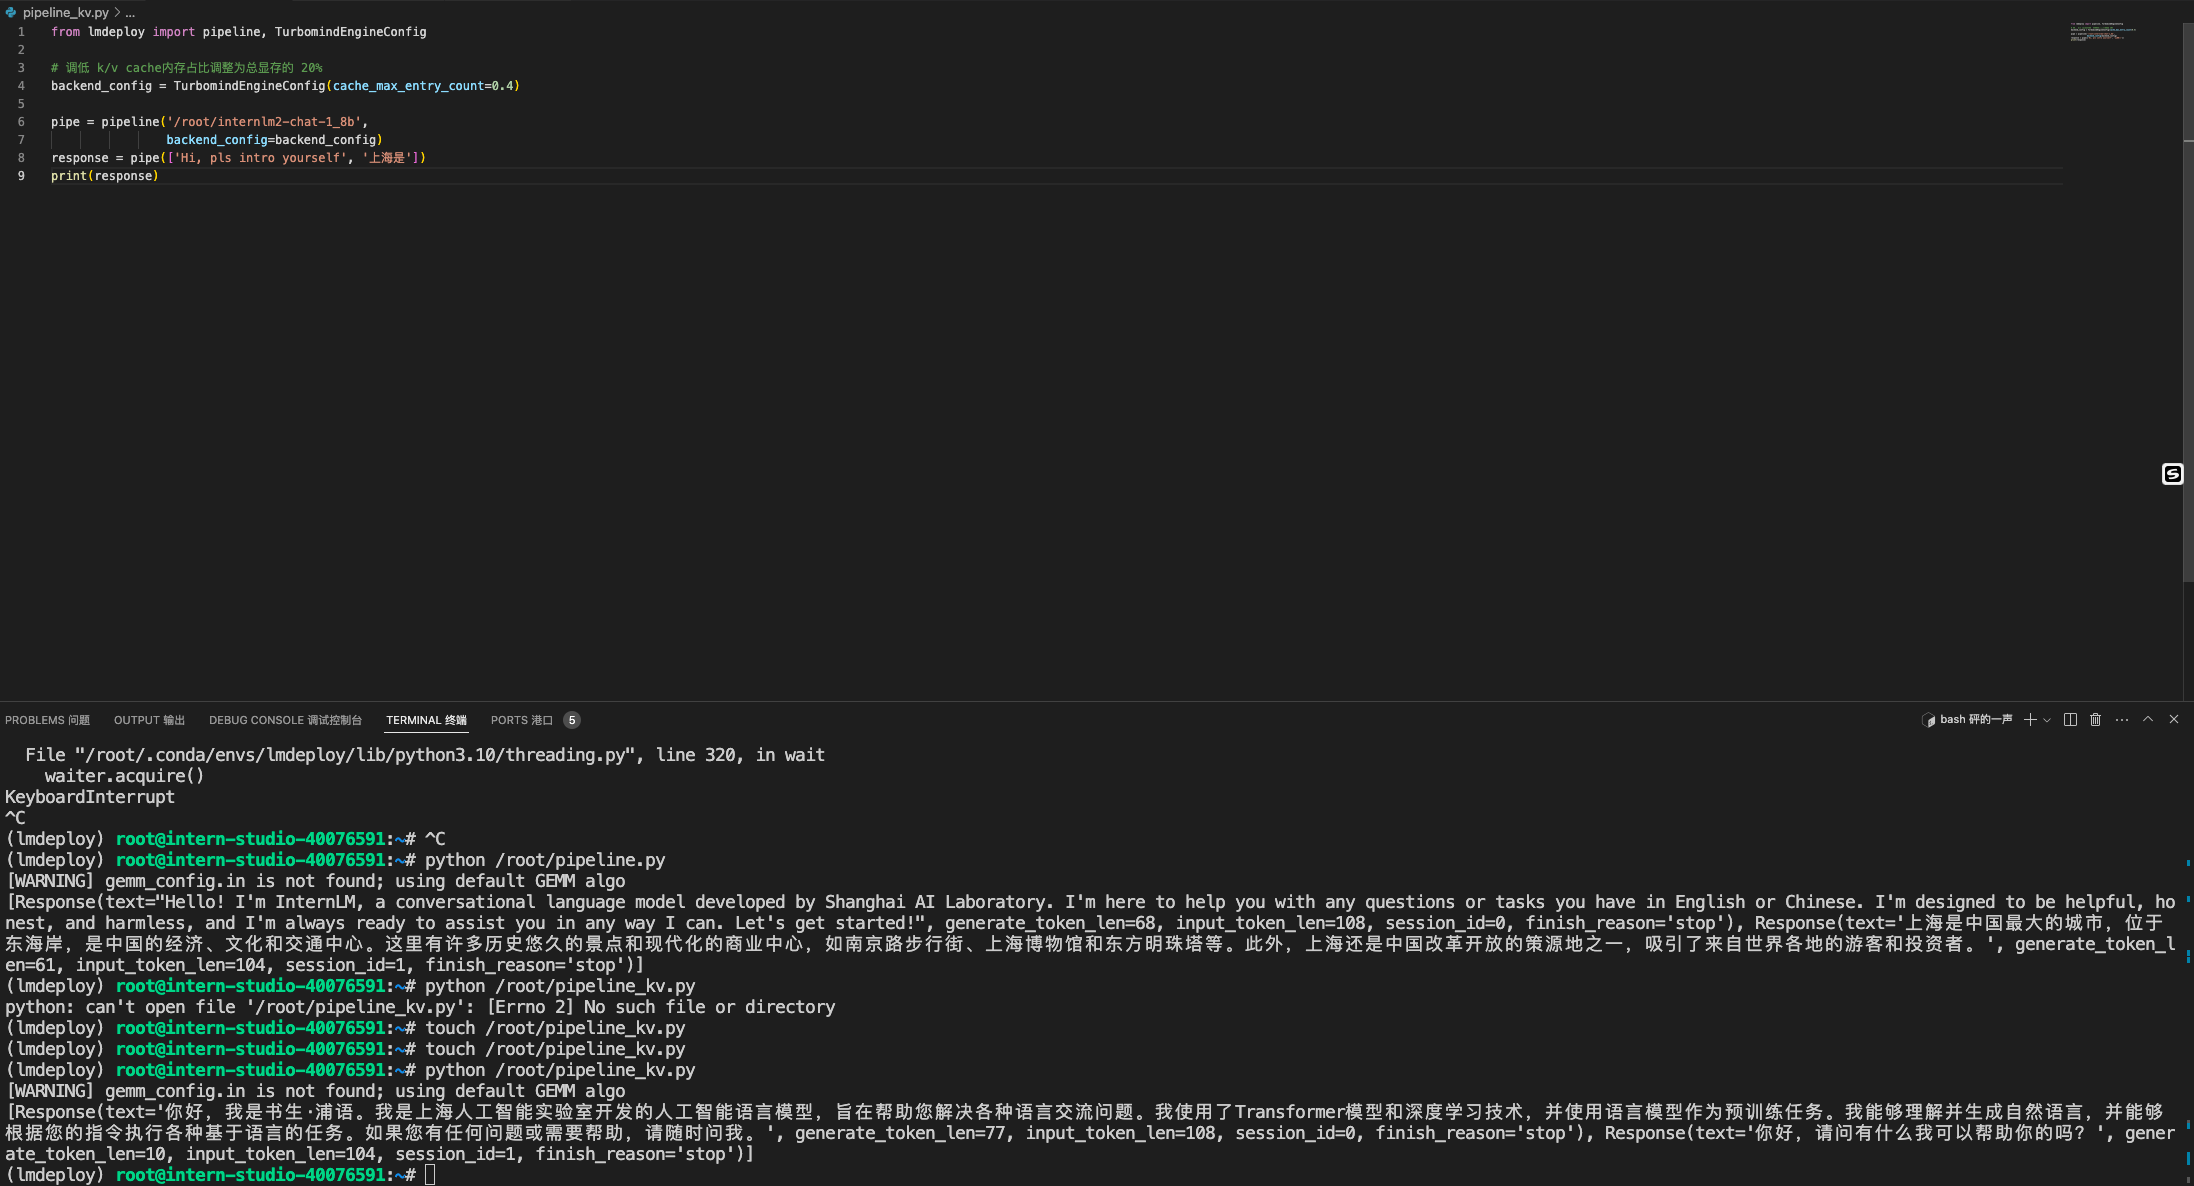This screenshot has height=1186, width=2194.
Task: Click the bash terminal shell icon
Action: click(x=1928, y=720)
